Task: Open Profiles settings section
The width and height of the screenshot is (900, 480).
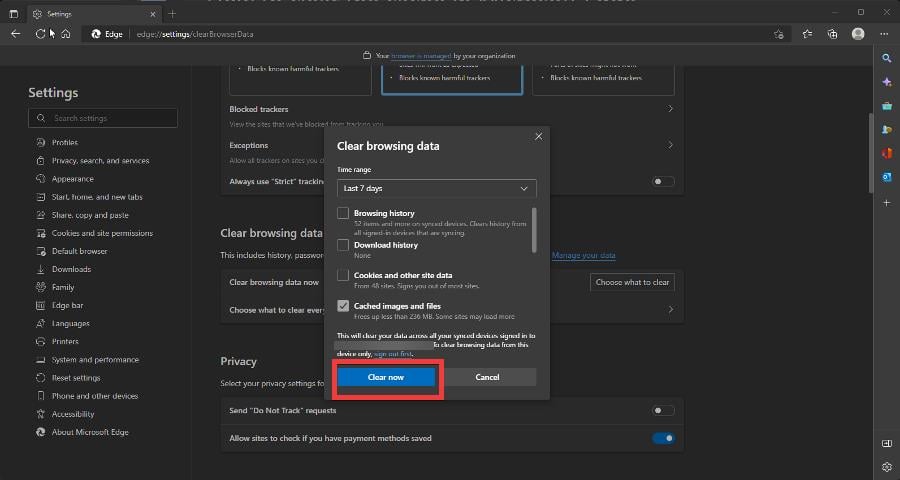Action: pyautogui.click(x=65, y=142)
